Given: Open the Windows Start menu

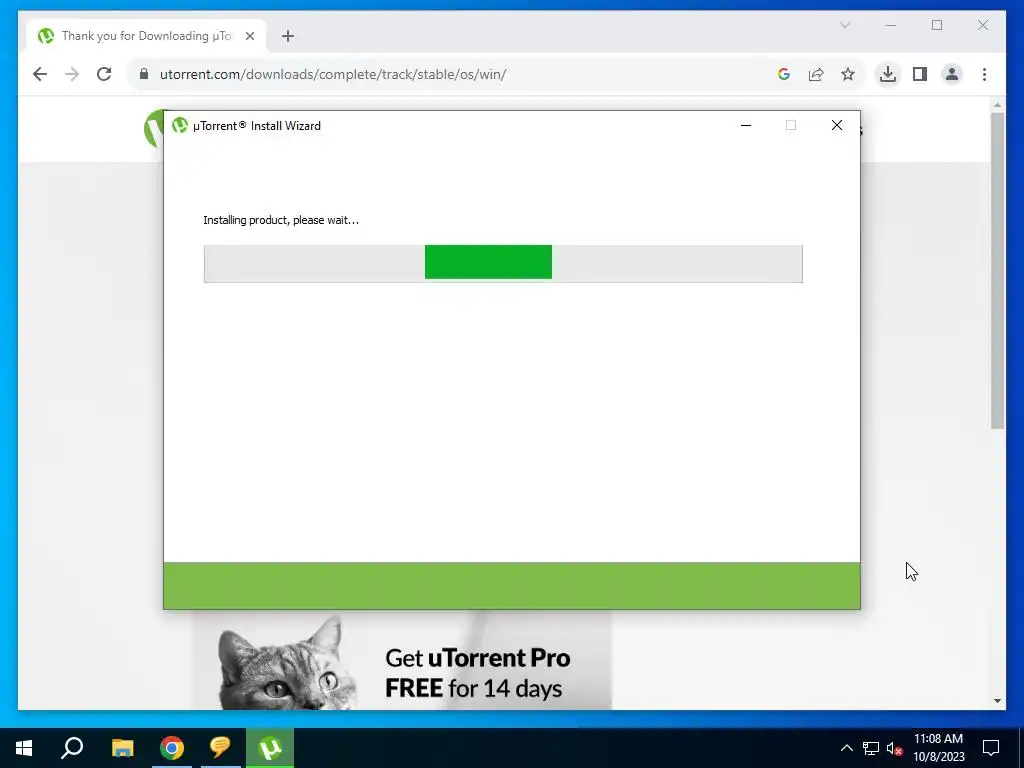Looking at the screenshot, I should tap(24, 748).
